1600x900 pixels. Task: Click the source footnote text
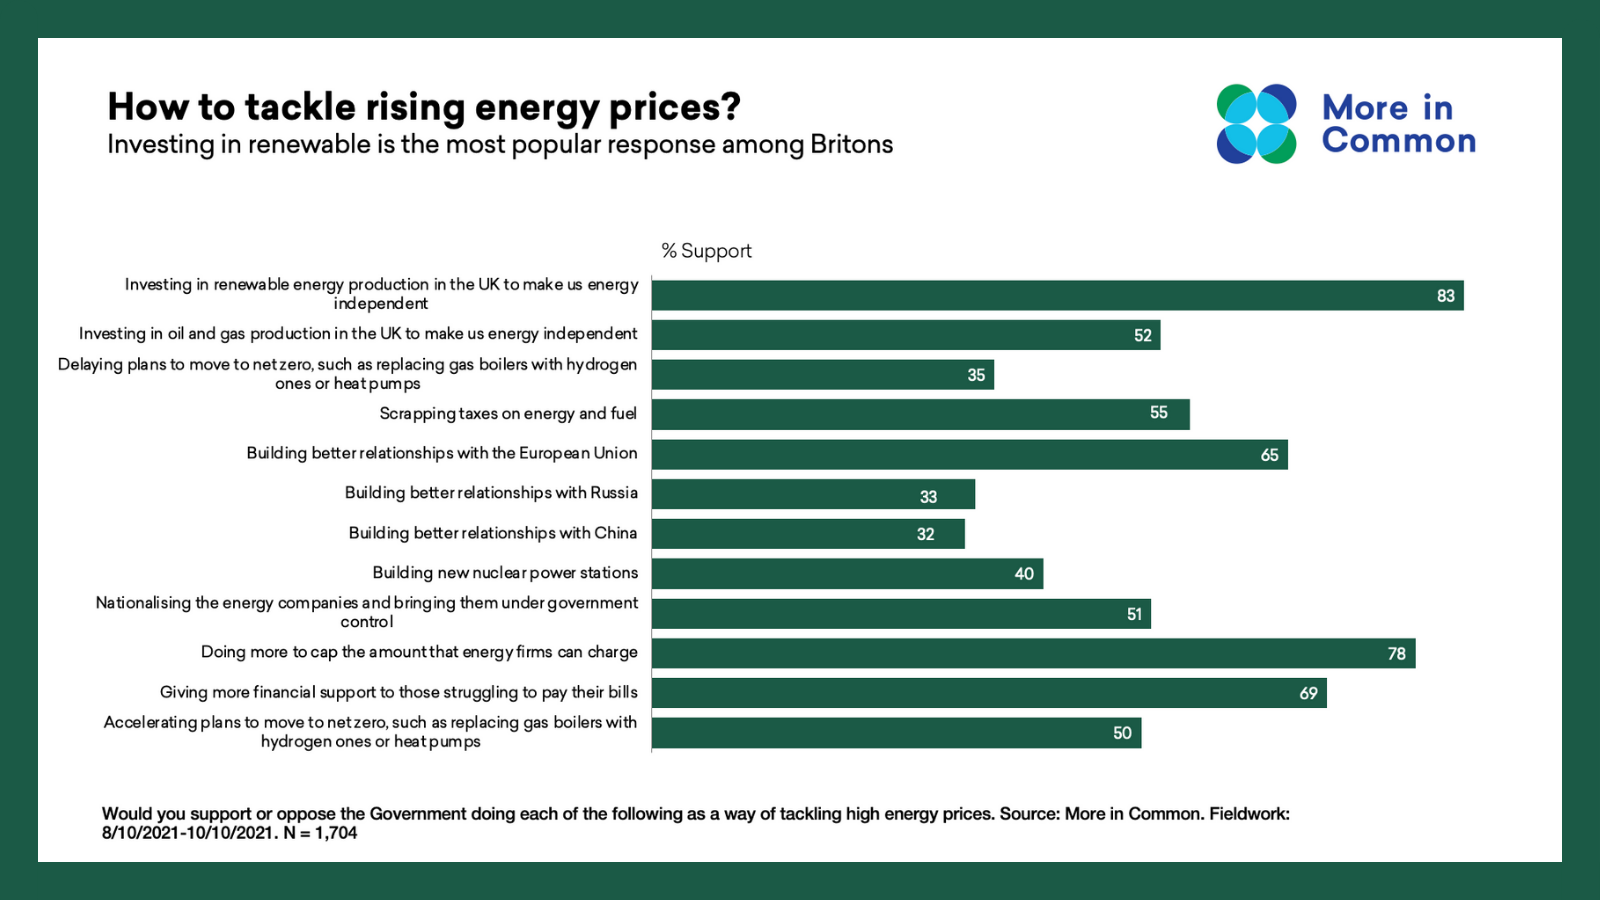pos(695,823)
